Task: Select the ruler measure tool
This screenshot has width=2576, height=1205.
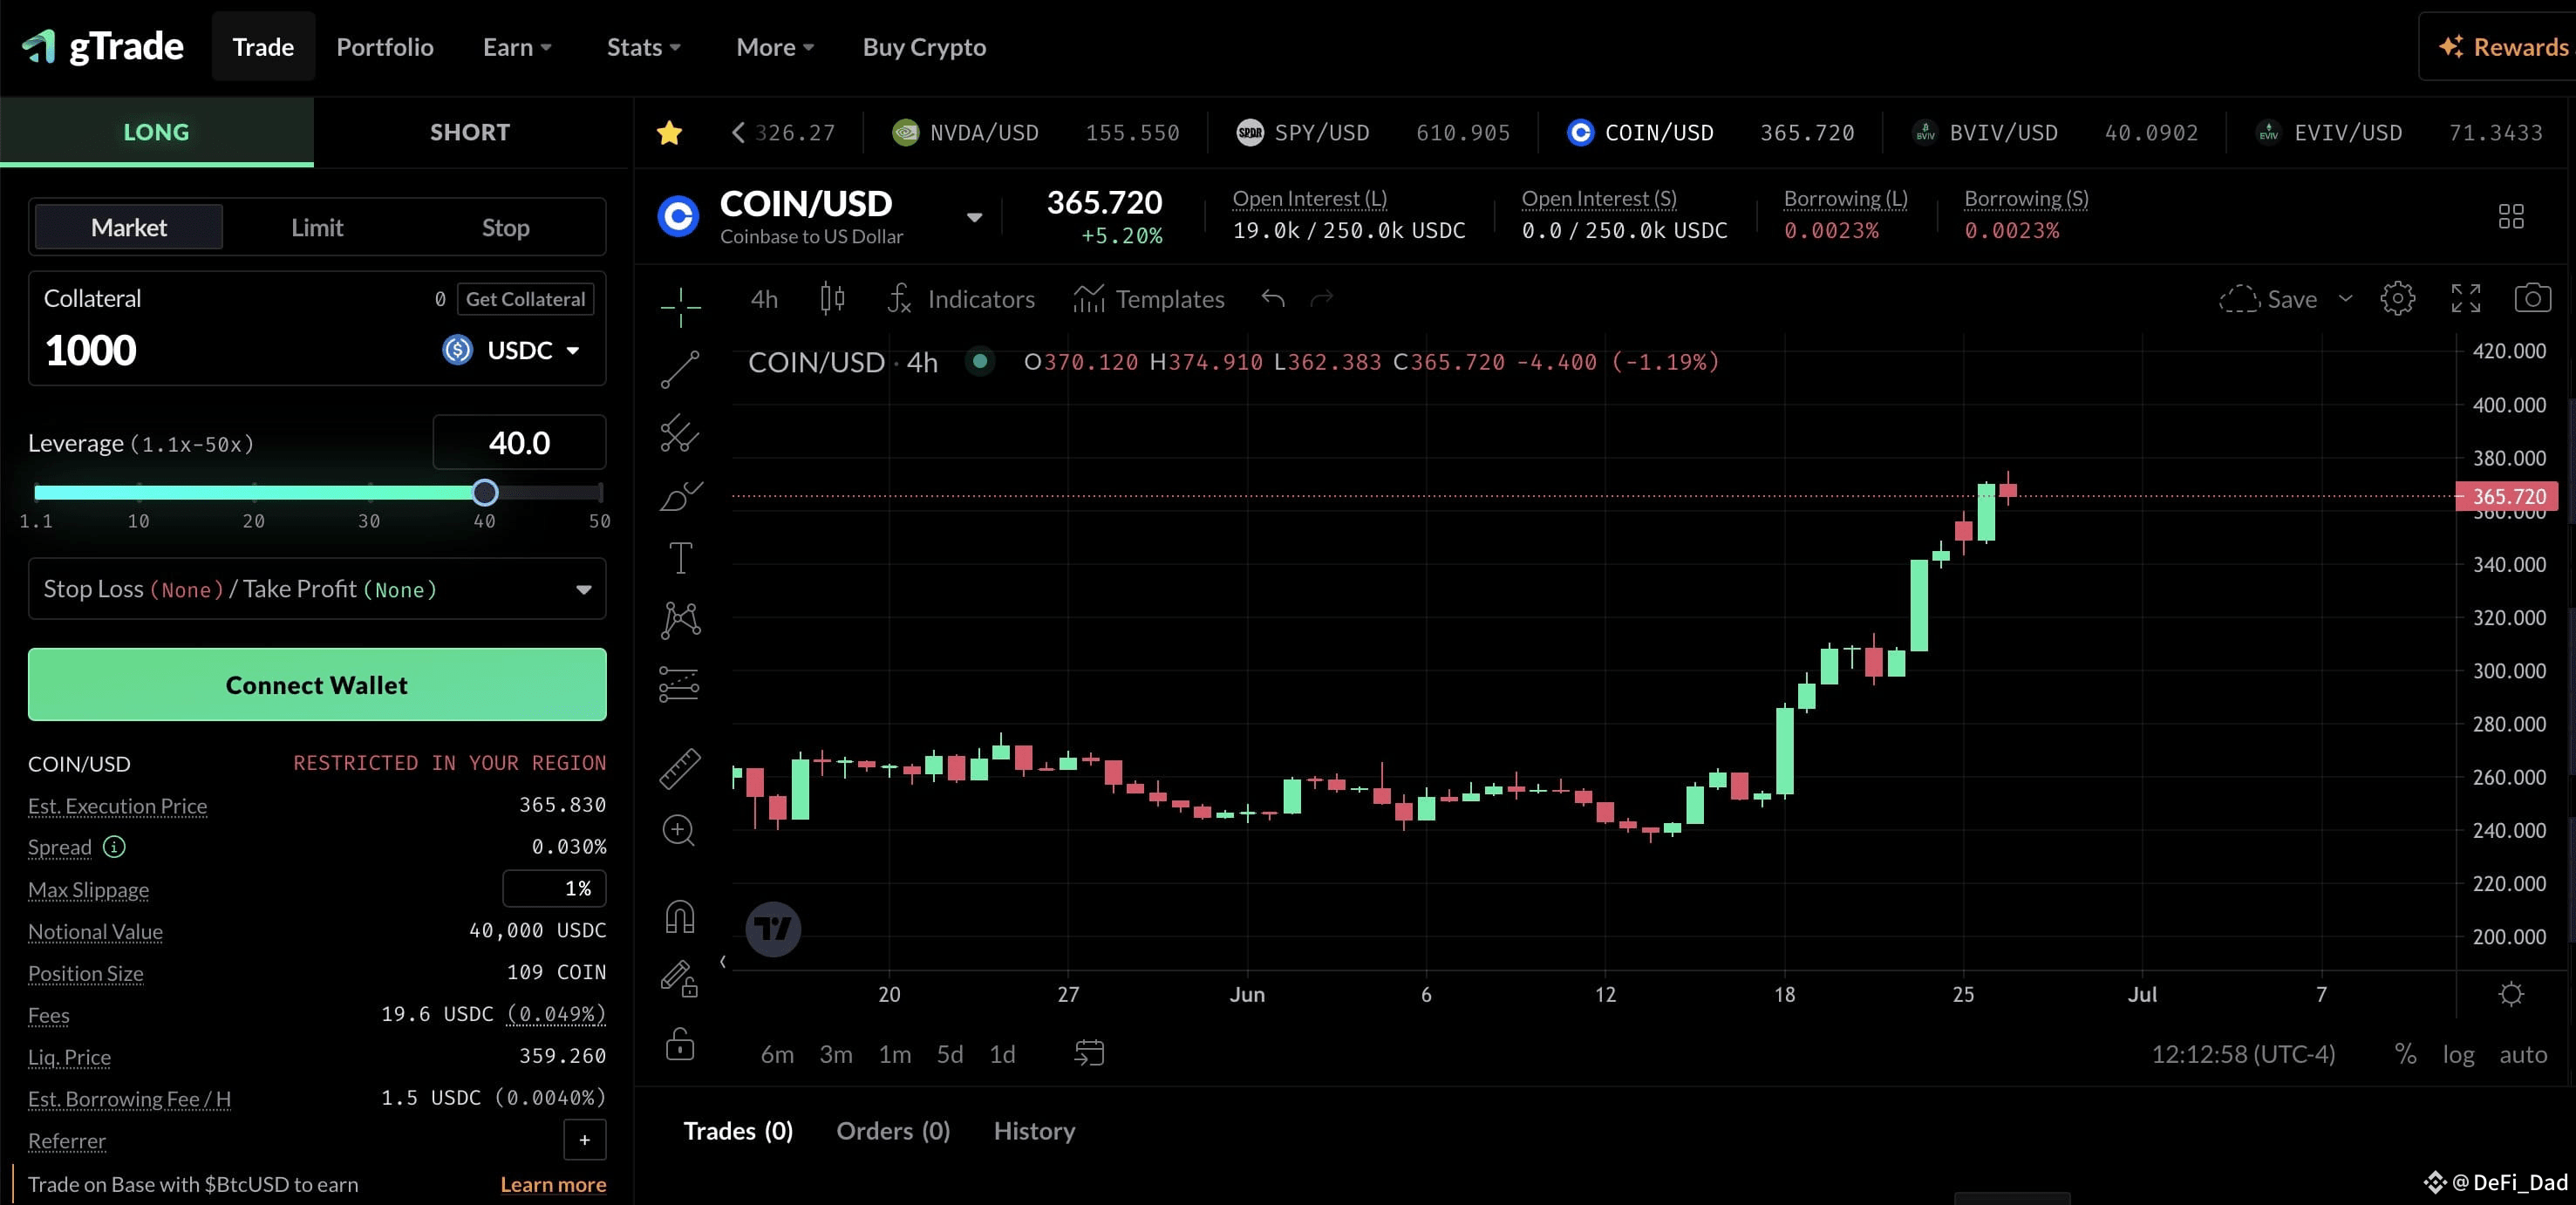Action: [x=680, y=768]
